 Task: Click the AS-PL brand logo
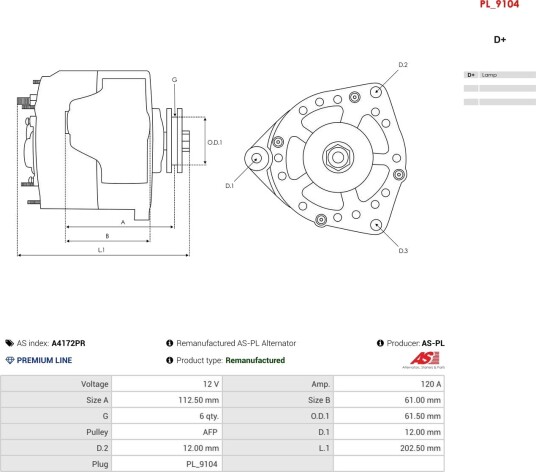424,360
